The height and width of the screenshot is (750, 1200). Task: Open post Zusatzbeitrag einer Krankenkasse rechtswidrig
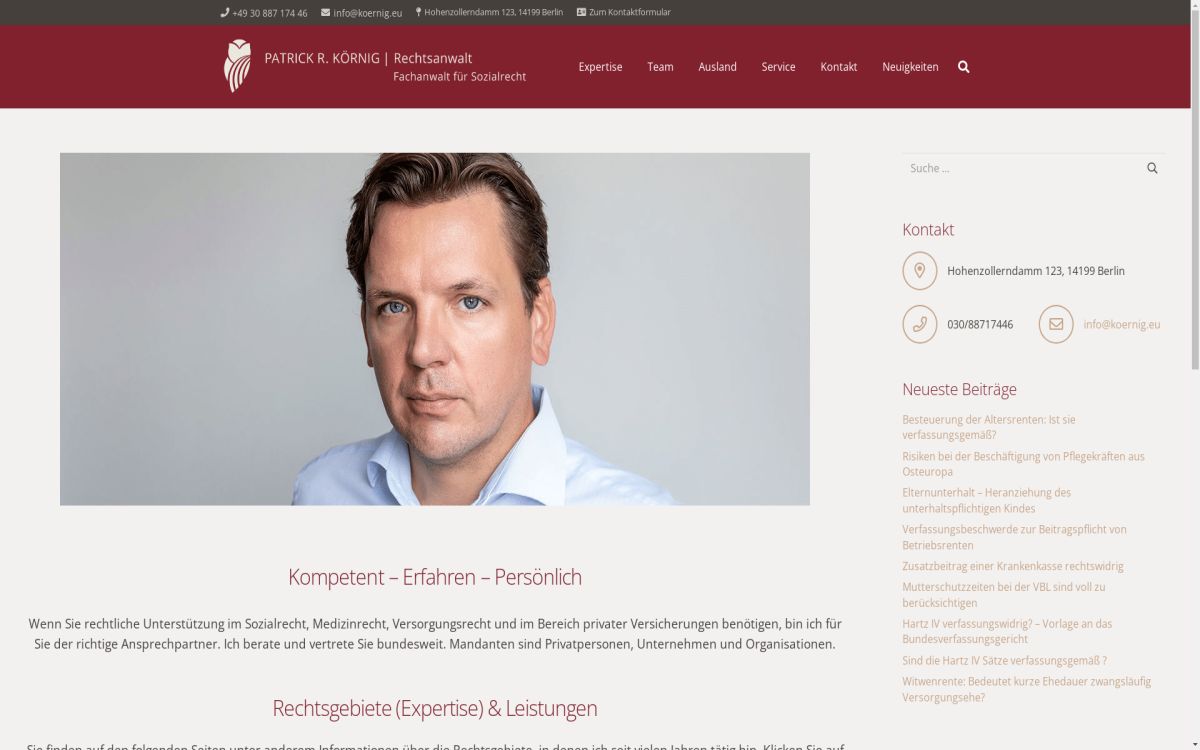coord(1012,566)
